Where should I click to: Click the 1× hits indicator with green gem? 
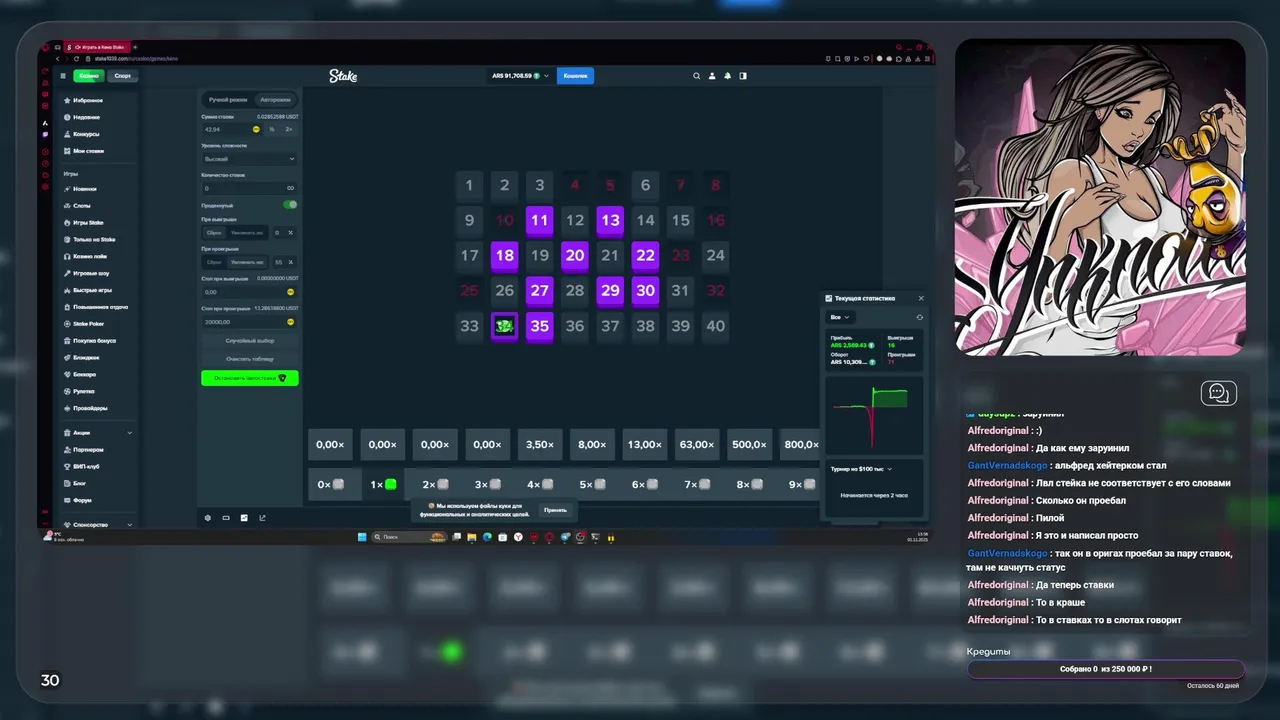(x=383, y=484)
